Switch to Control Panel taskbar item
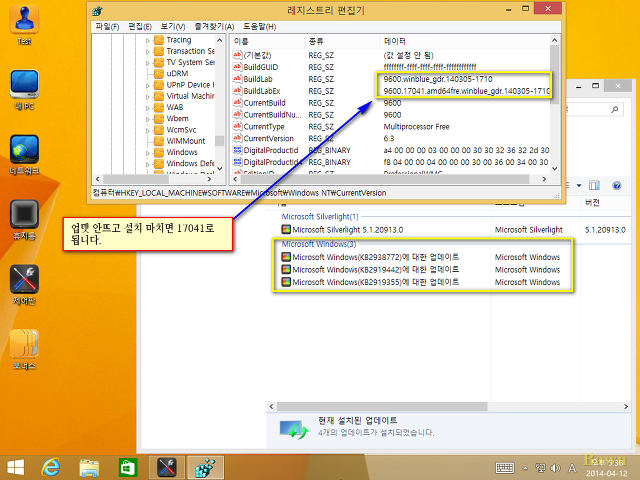 click(167, 468)
